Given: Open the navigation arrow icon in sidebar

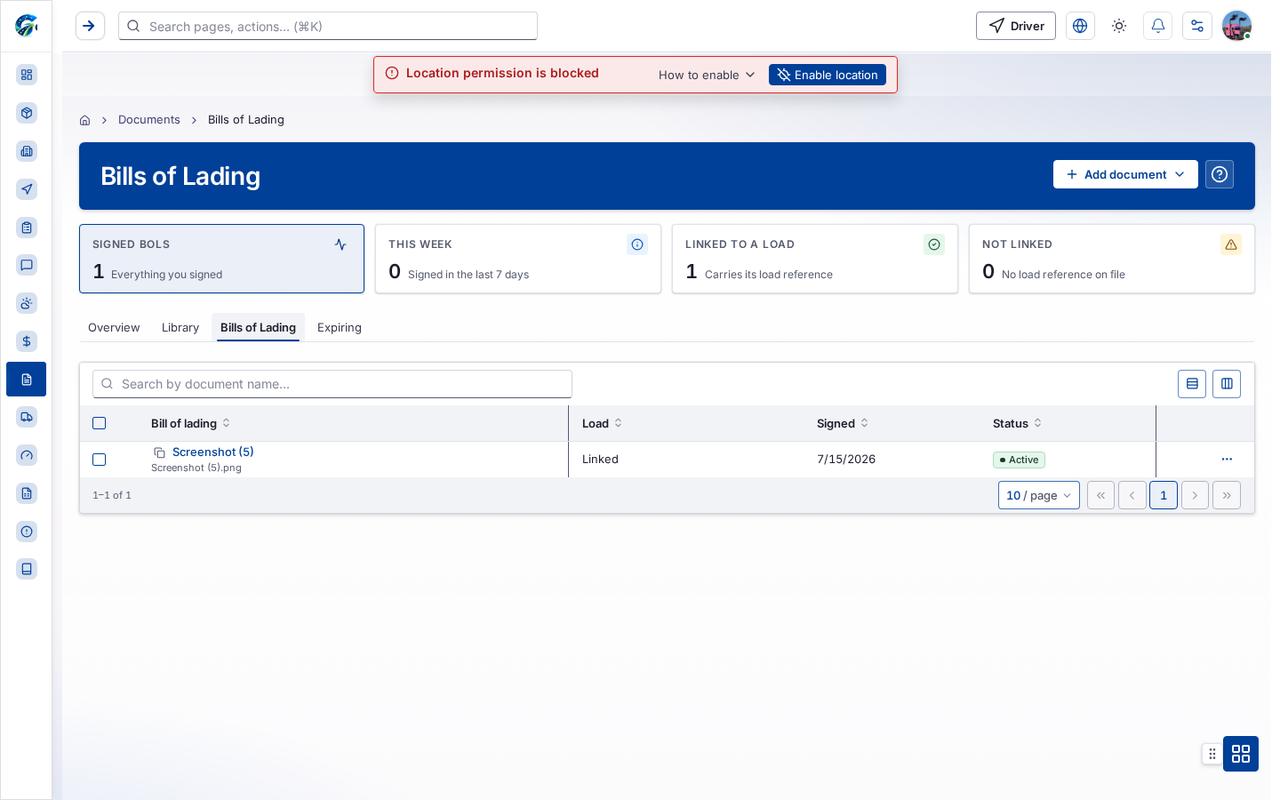Looking at the screenshot, I should (27, 189).
